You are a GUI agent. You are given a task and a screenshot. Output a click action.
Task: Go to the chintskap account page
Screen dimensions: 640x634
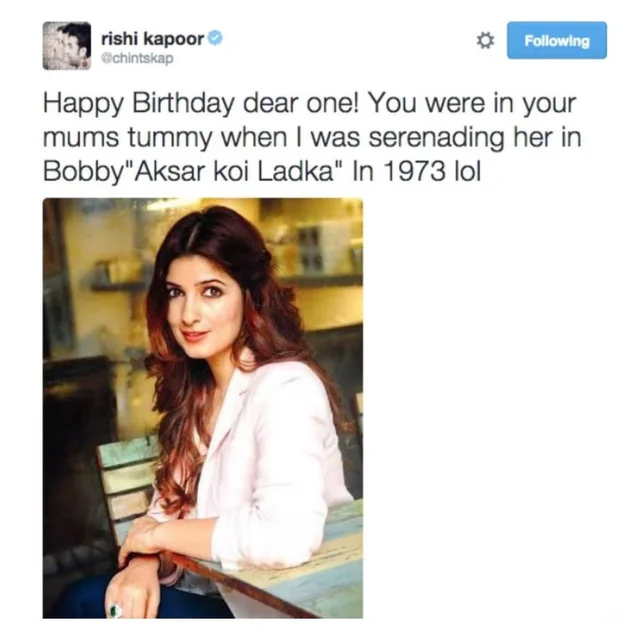137,59
